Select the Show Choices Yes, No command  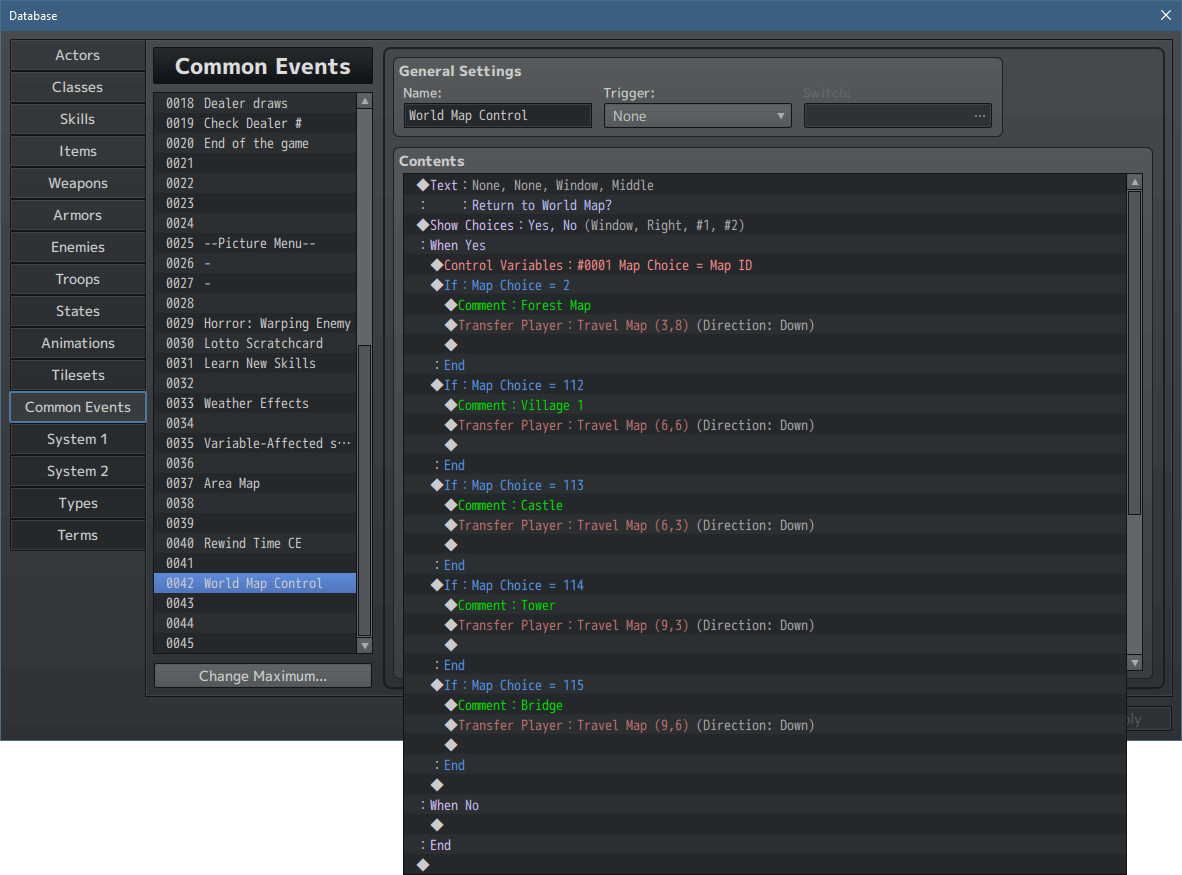(x=586, y=225)
